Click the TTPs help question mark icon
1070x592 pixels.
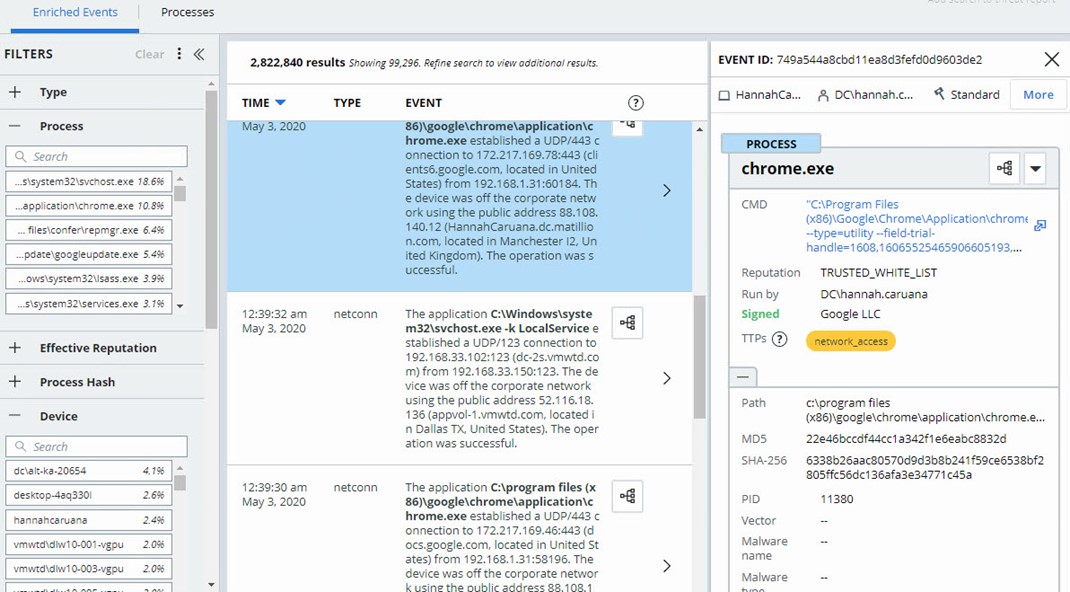click(779, 339)
